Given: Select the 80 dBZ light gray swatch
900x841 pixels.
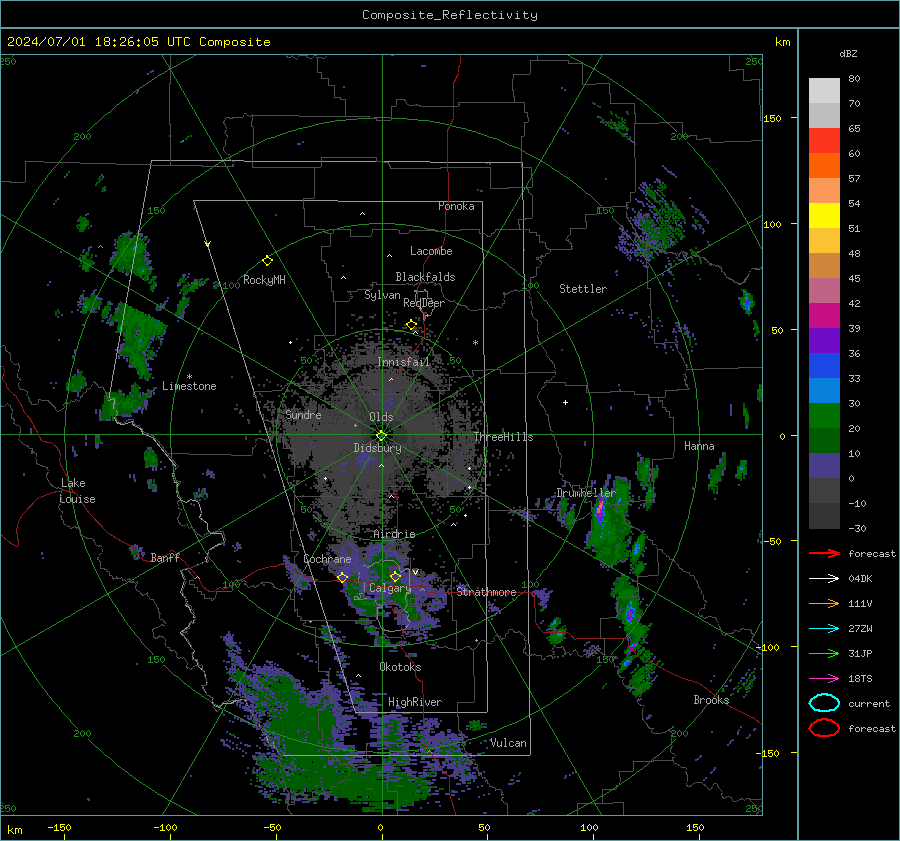Looking at the screenshot, I should coord(824,90).
